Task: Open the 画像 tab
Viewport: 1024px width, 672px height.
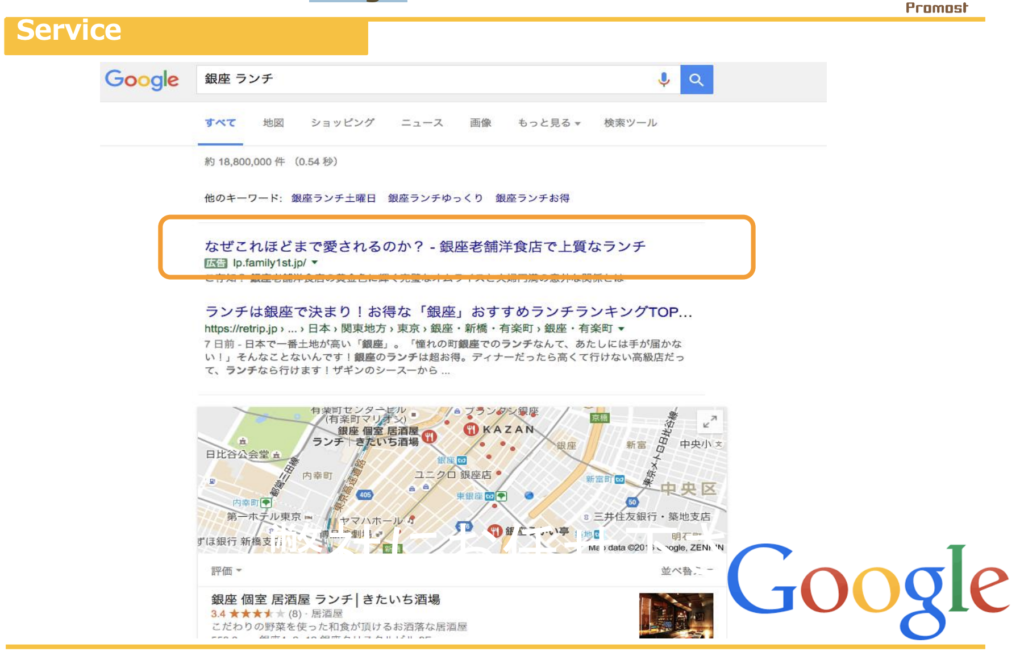Action: (480, 123)
